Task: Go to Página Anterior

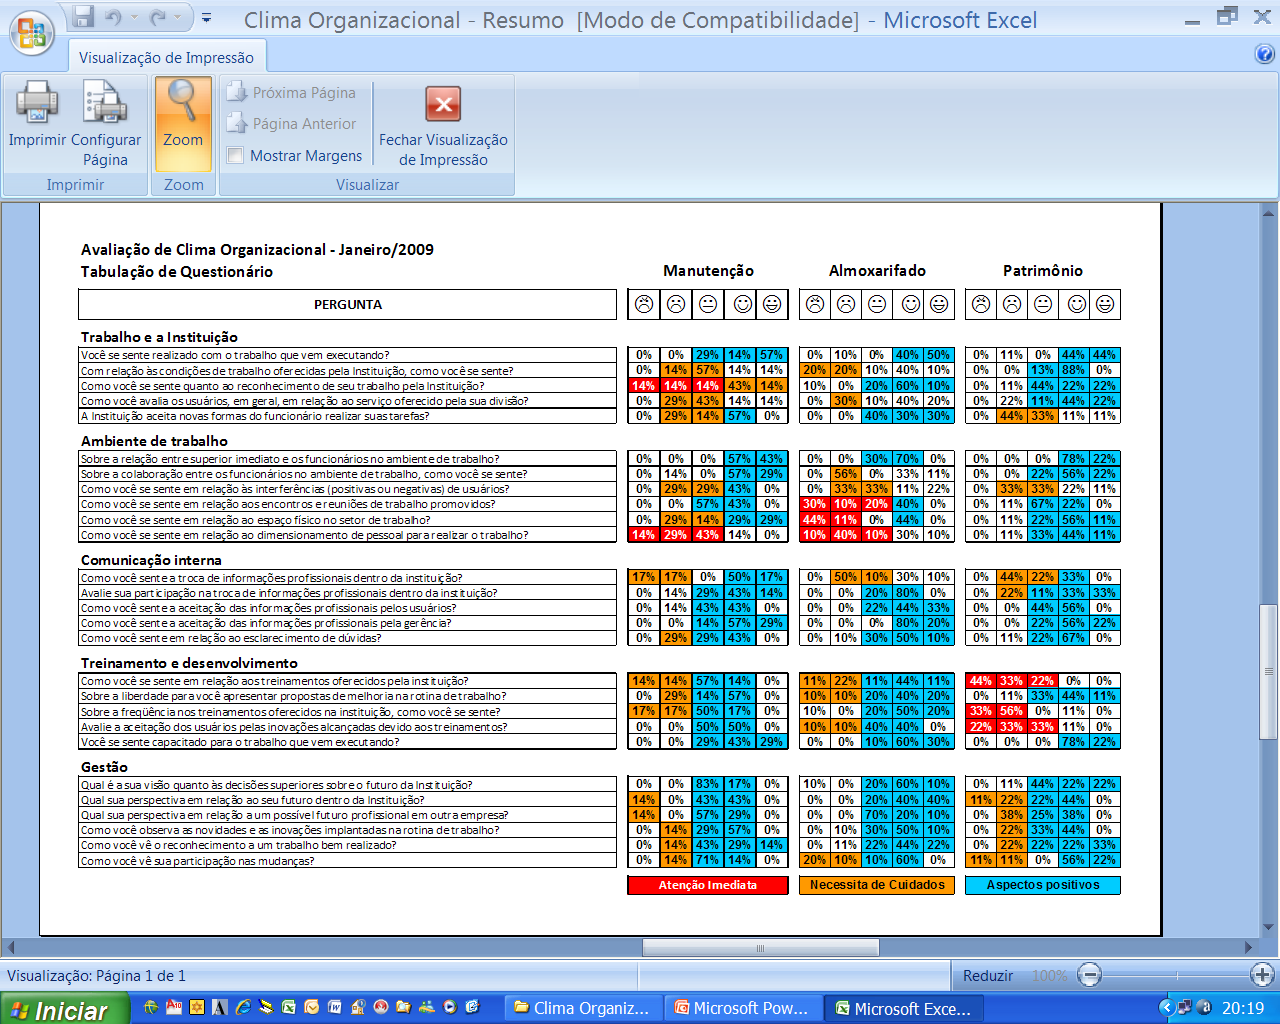Action: pyautogui.click(x=292, y=123)
